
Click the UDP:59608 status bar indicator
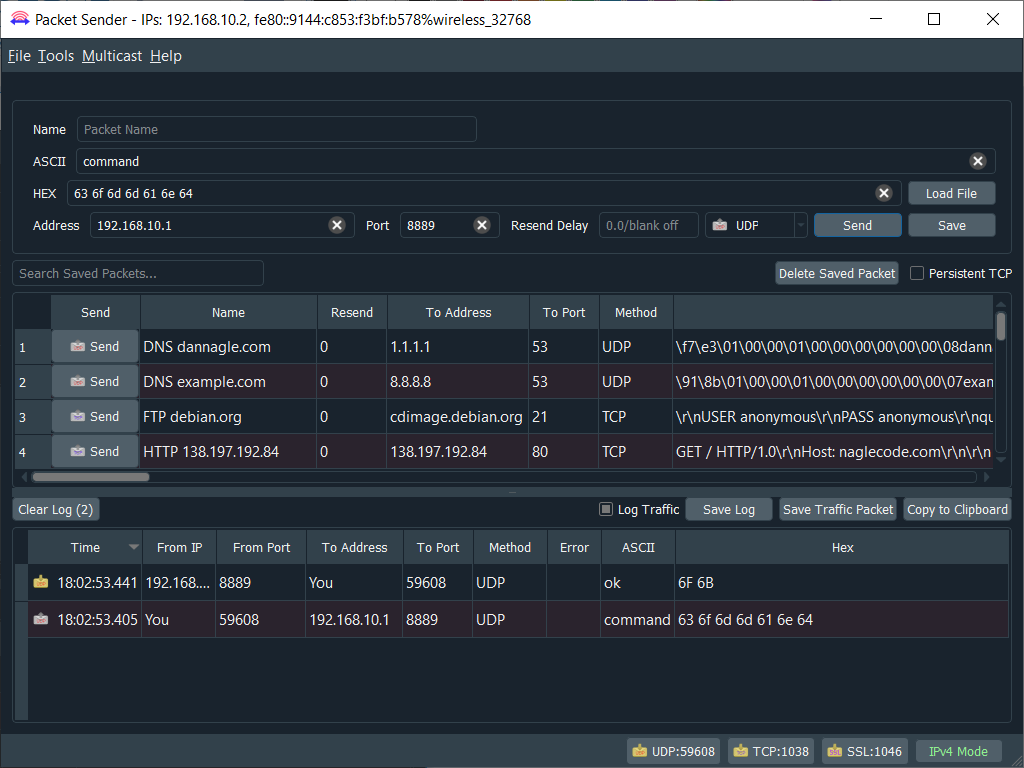(x=673, y=751)
